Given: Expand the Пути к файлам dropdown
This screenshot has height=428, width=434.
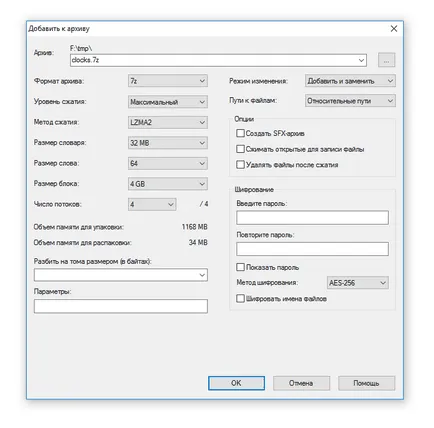Looking at the screenshot, I should [x=350, y=101].
